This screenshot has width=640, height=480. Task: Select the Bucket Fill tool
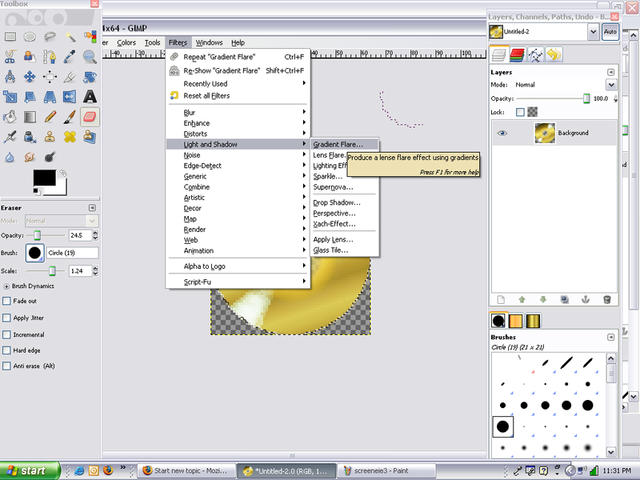pyautogui.click(x=10, y=117)
